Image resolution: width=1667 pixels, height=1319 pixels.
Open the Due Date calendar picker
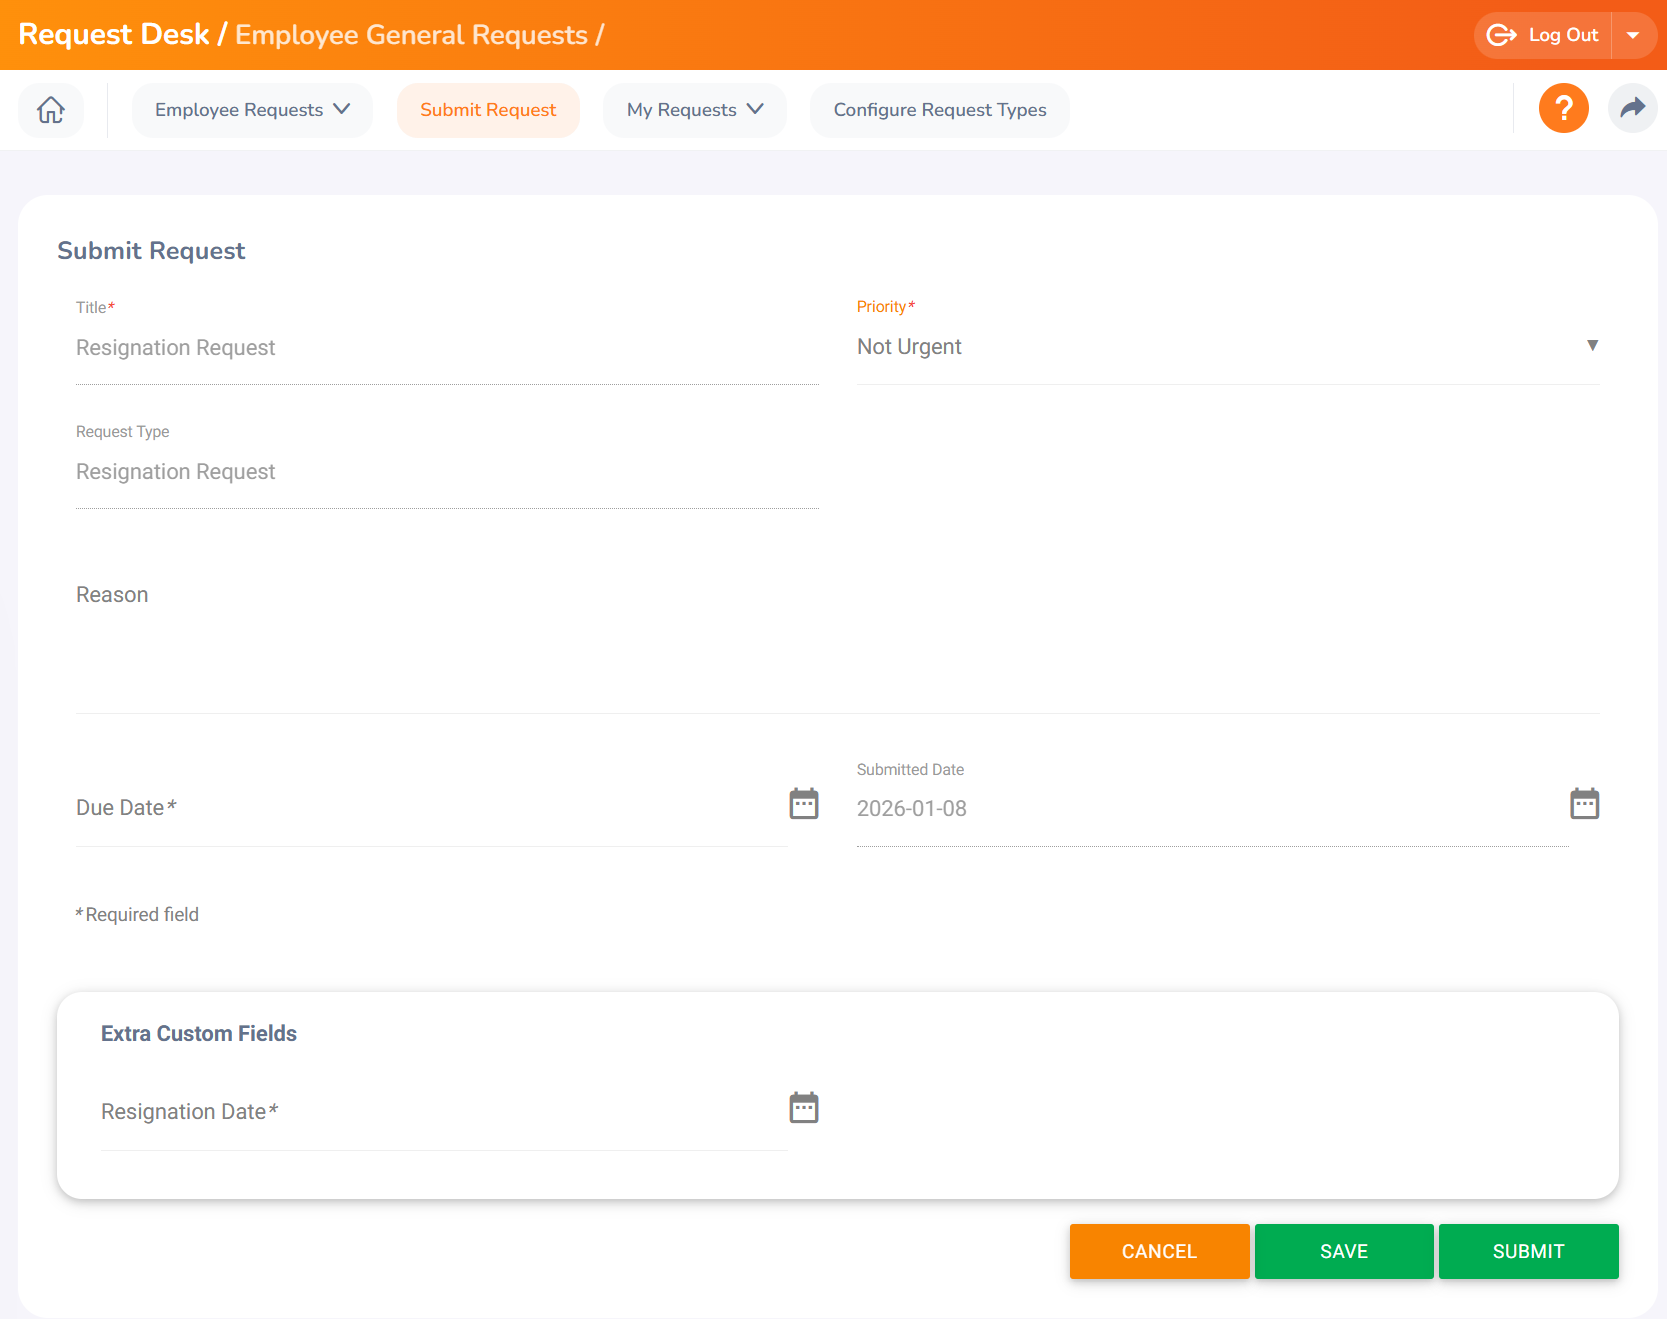803,804
